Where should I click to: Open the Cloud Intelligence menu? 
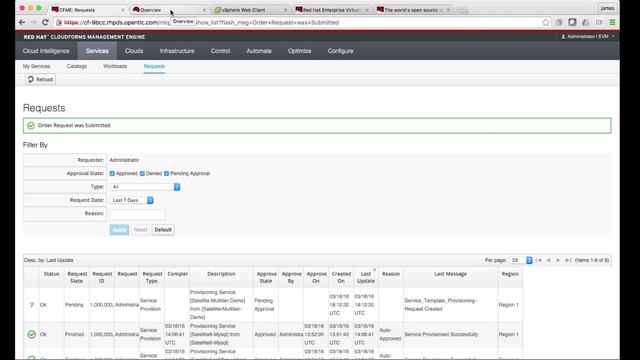point(46,51)
